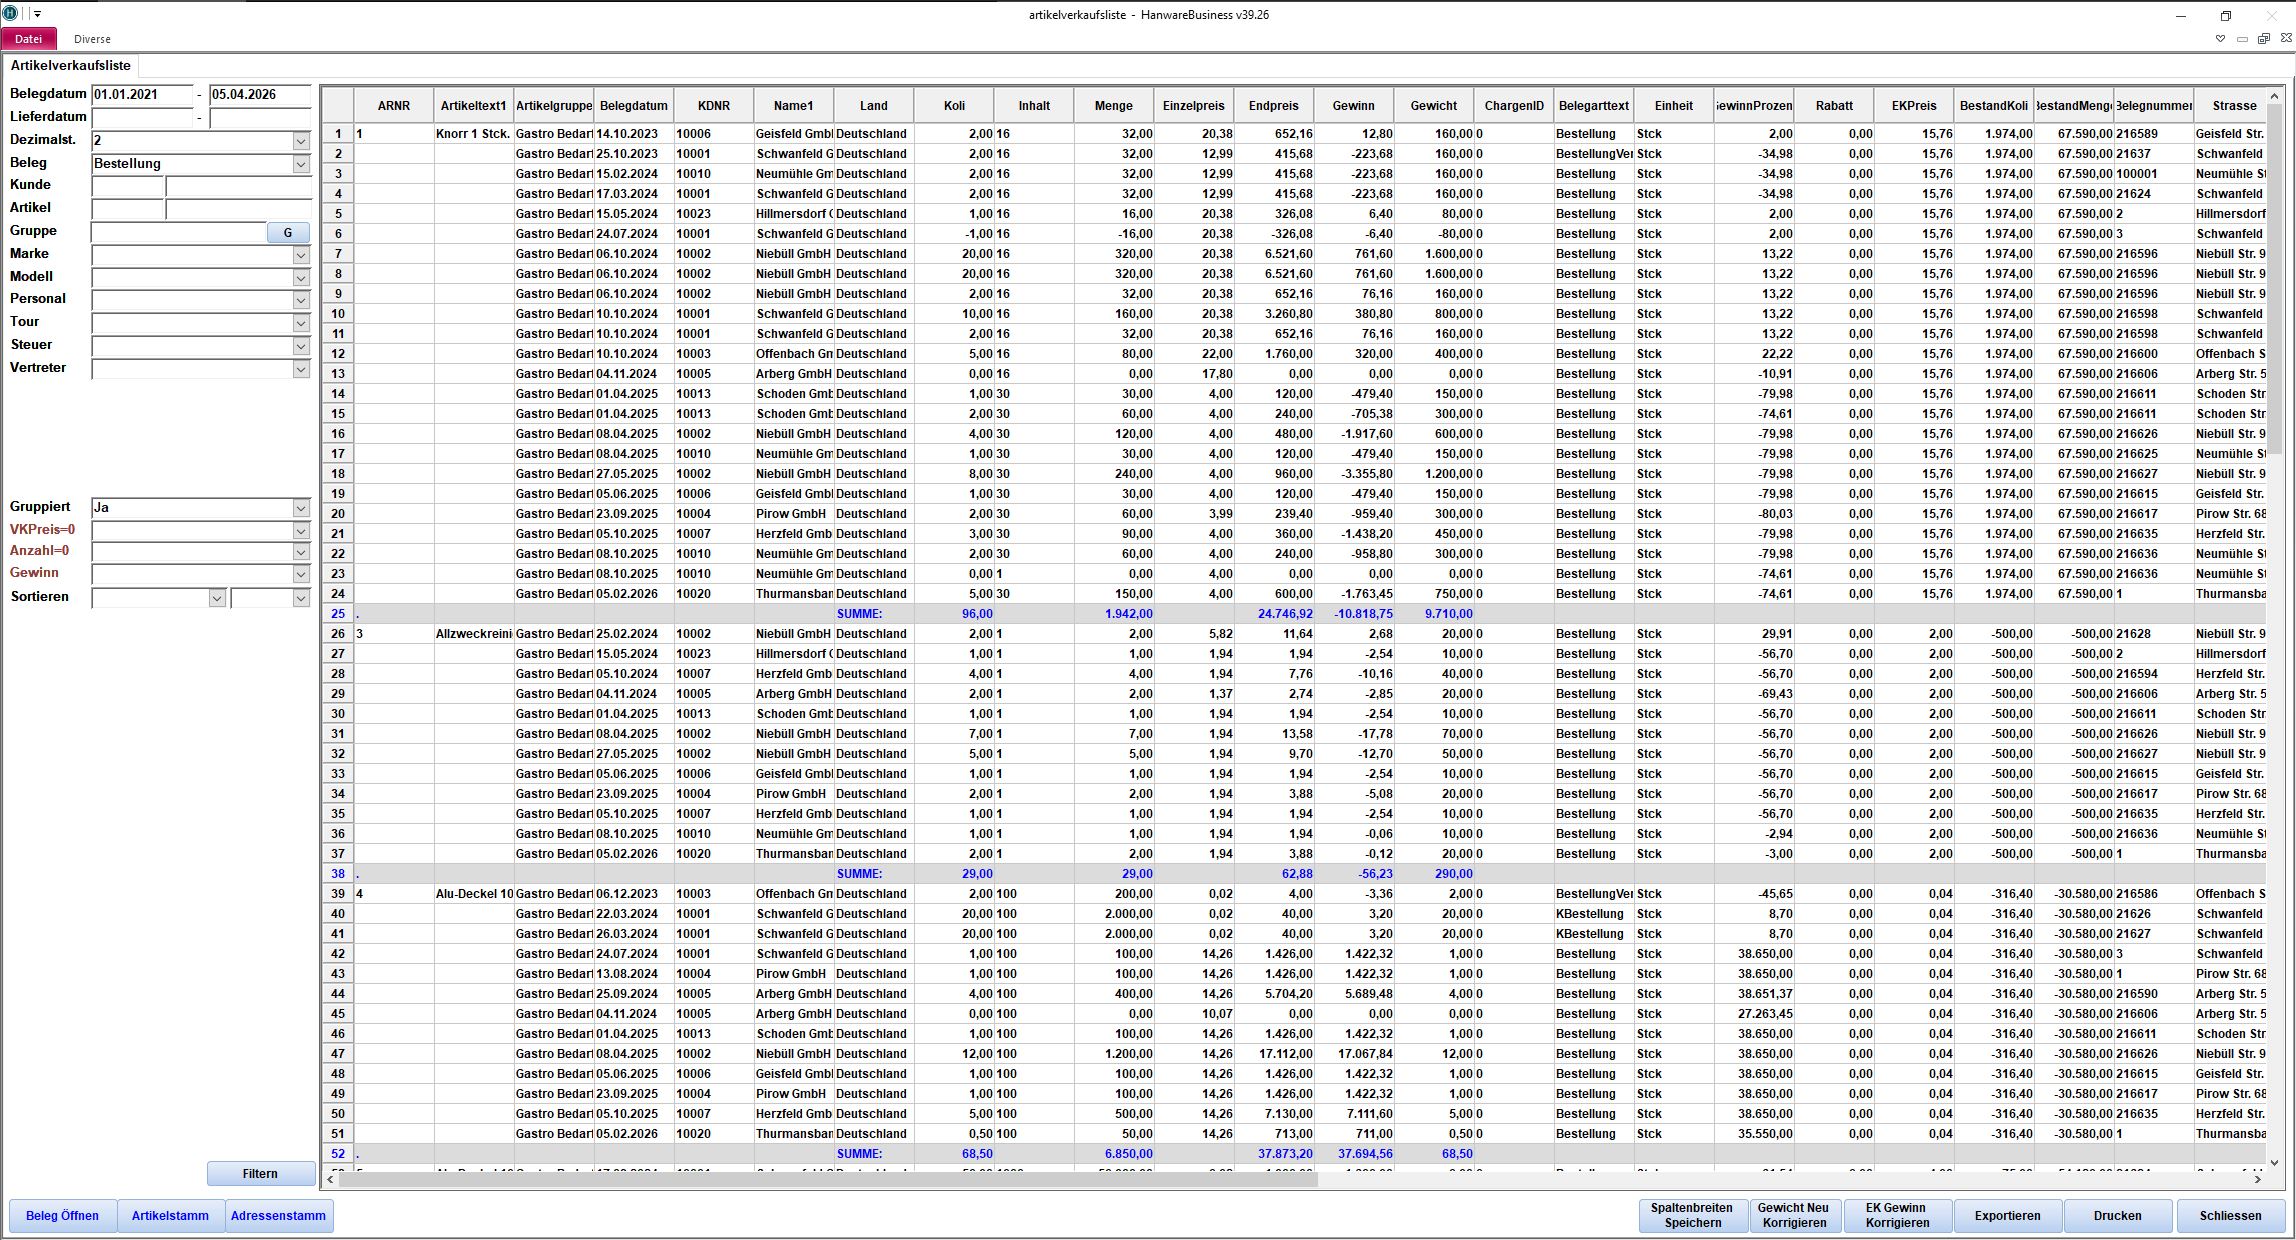Click the Belegdatum start date field
The image size is (2296, 1240).
[x=141, y=95]
